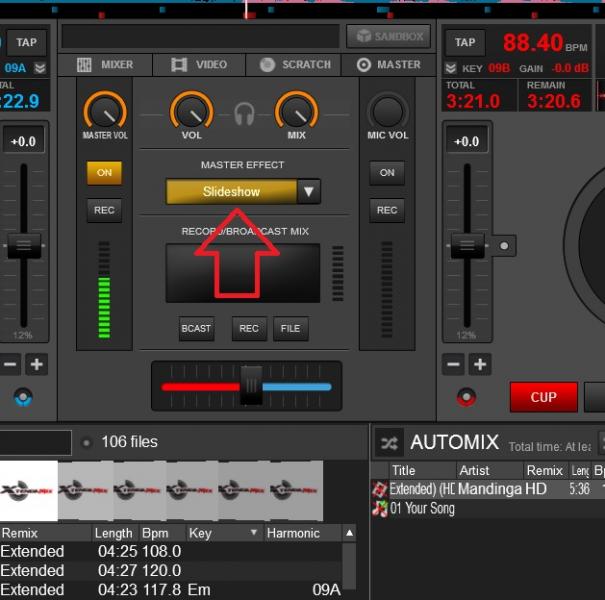Enable the microphone ON button
This screenshot has width=605, height=600.
[387, 173]
